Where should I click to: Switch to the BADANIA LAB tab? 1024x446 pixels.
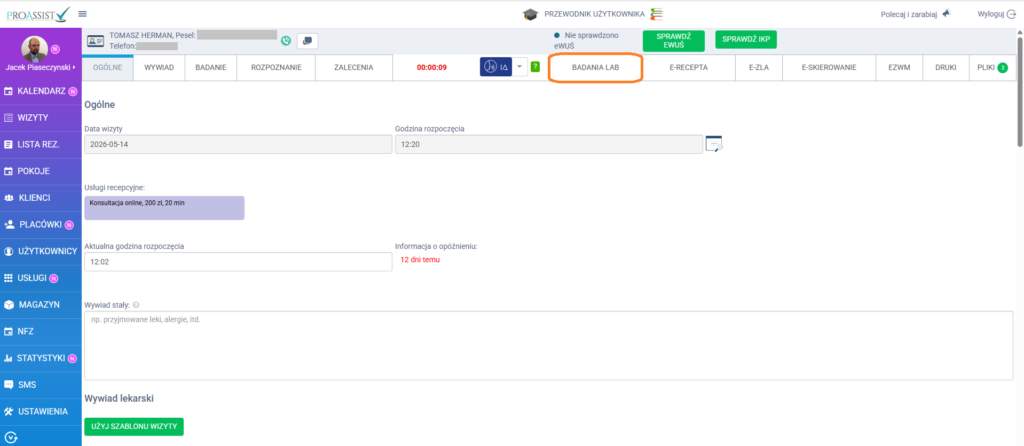[595, 67]
